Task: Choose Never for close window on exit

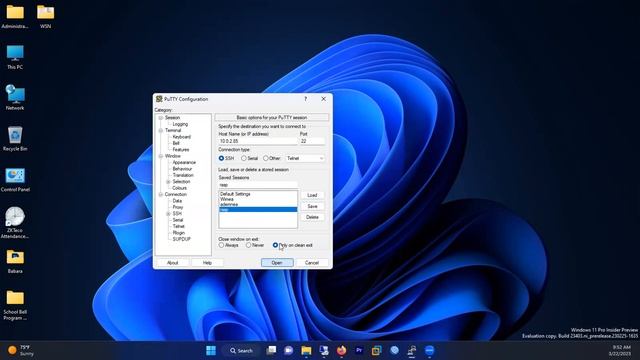Action: (x=248, y=245)
